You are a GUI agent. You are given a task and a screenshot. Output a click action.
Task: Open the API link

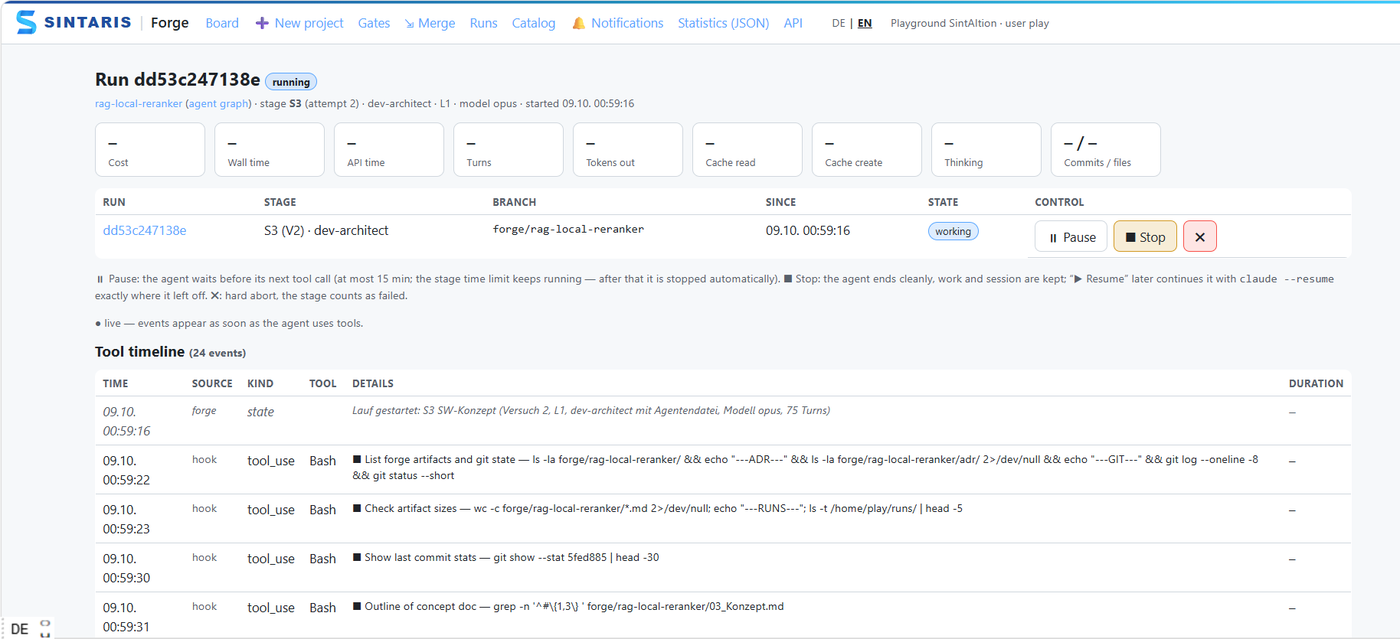(793, 23)
